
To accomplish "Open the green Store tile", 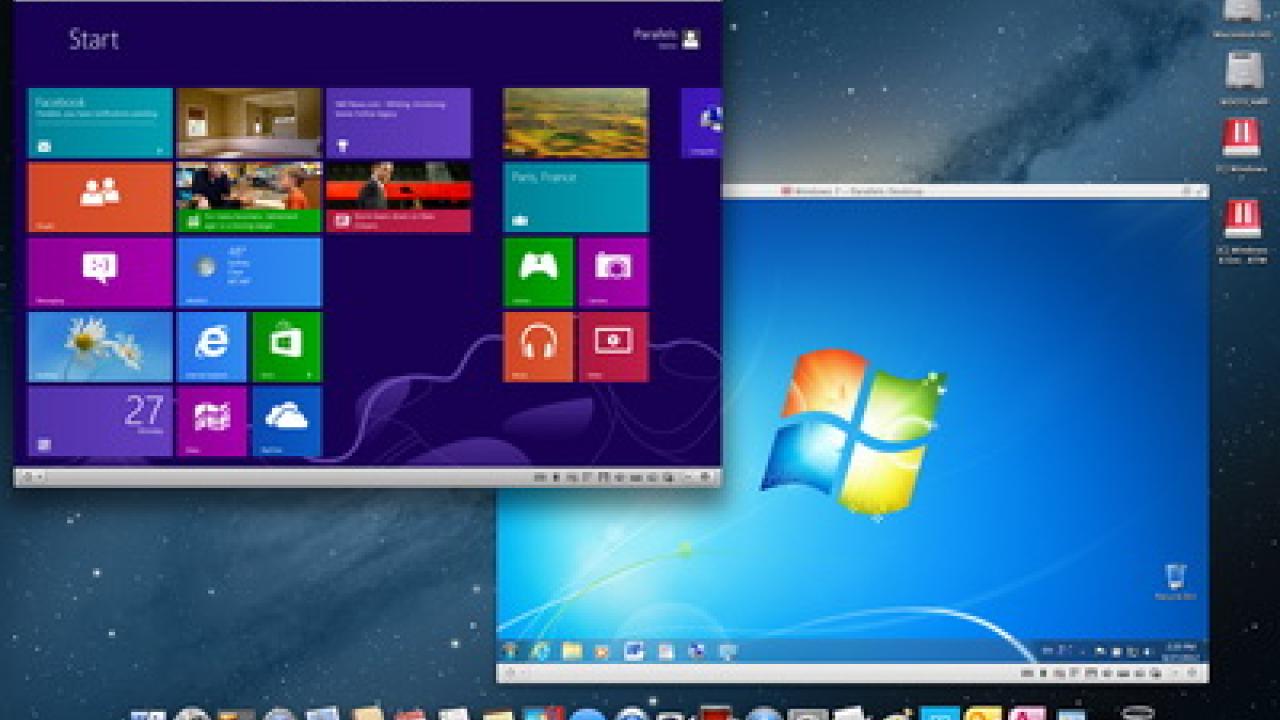I will click(x=287, y=346).
